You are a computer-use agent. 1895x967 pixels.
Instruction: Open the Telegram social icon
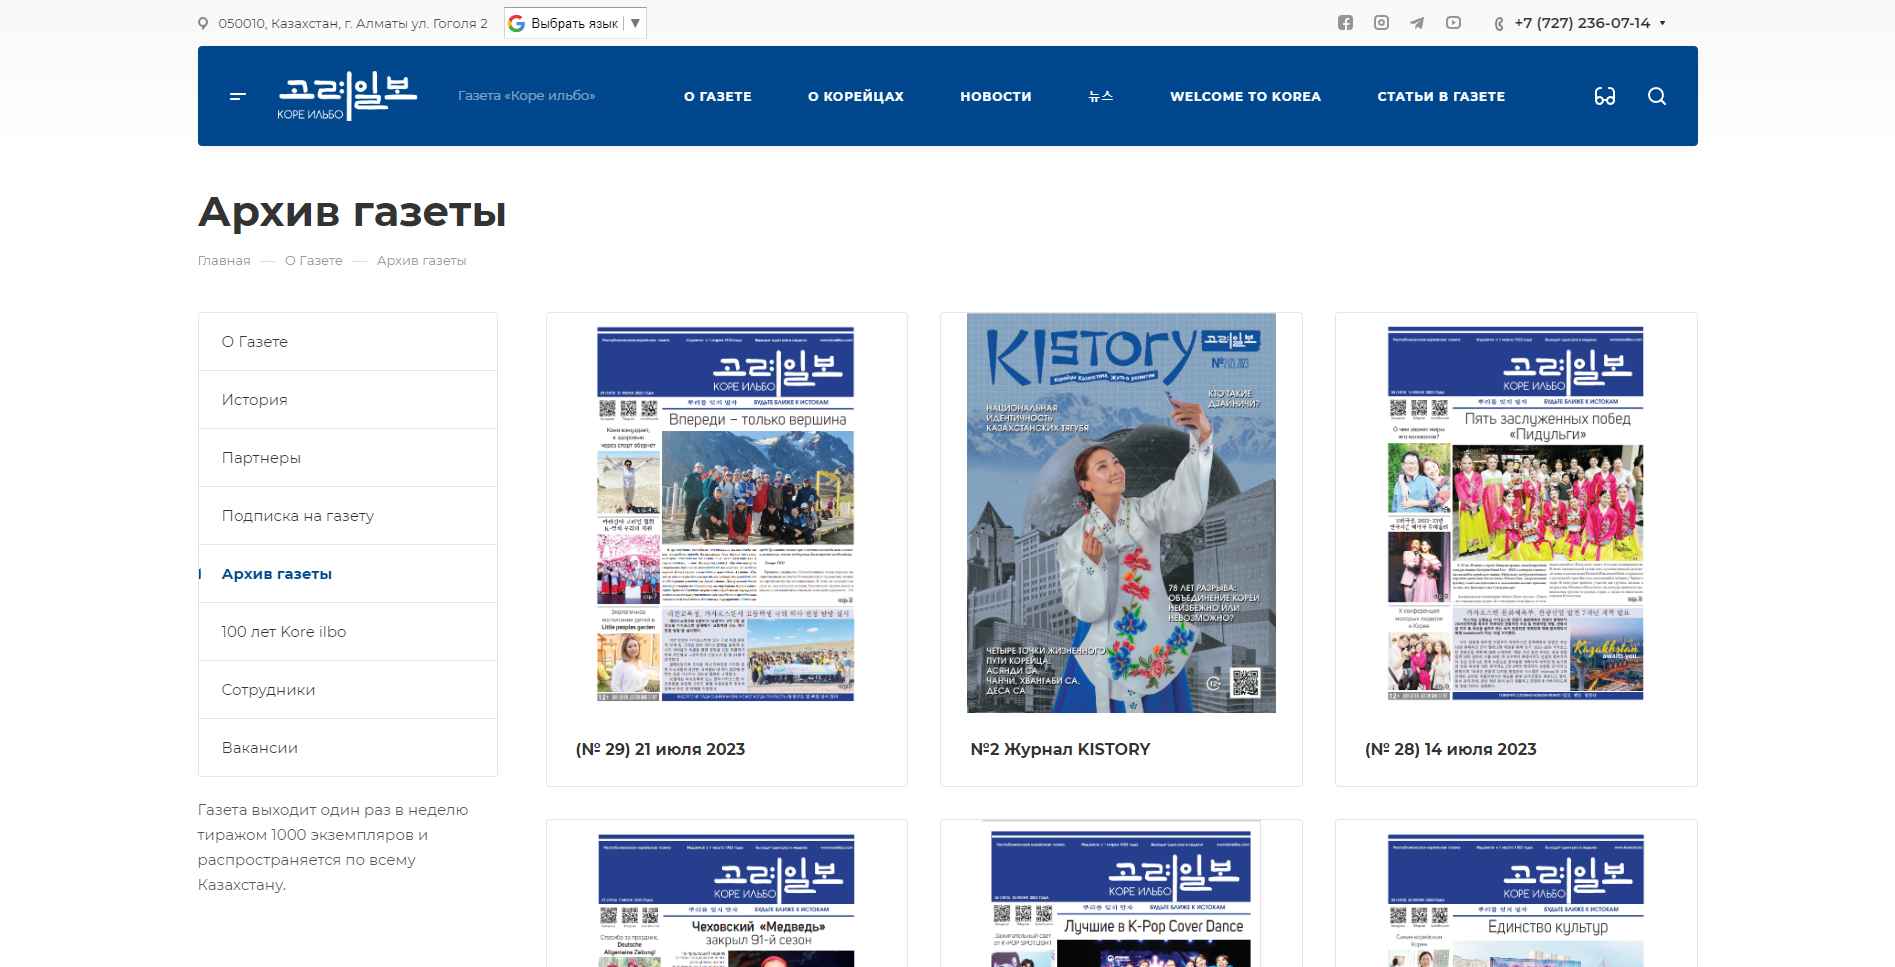coord(1417,23)
